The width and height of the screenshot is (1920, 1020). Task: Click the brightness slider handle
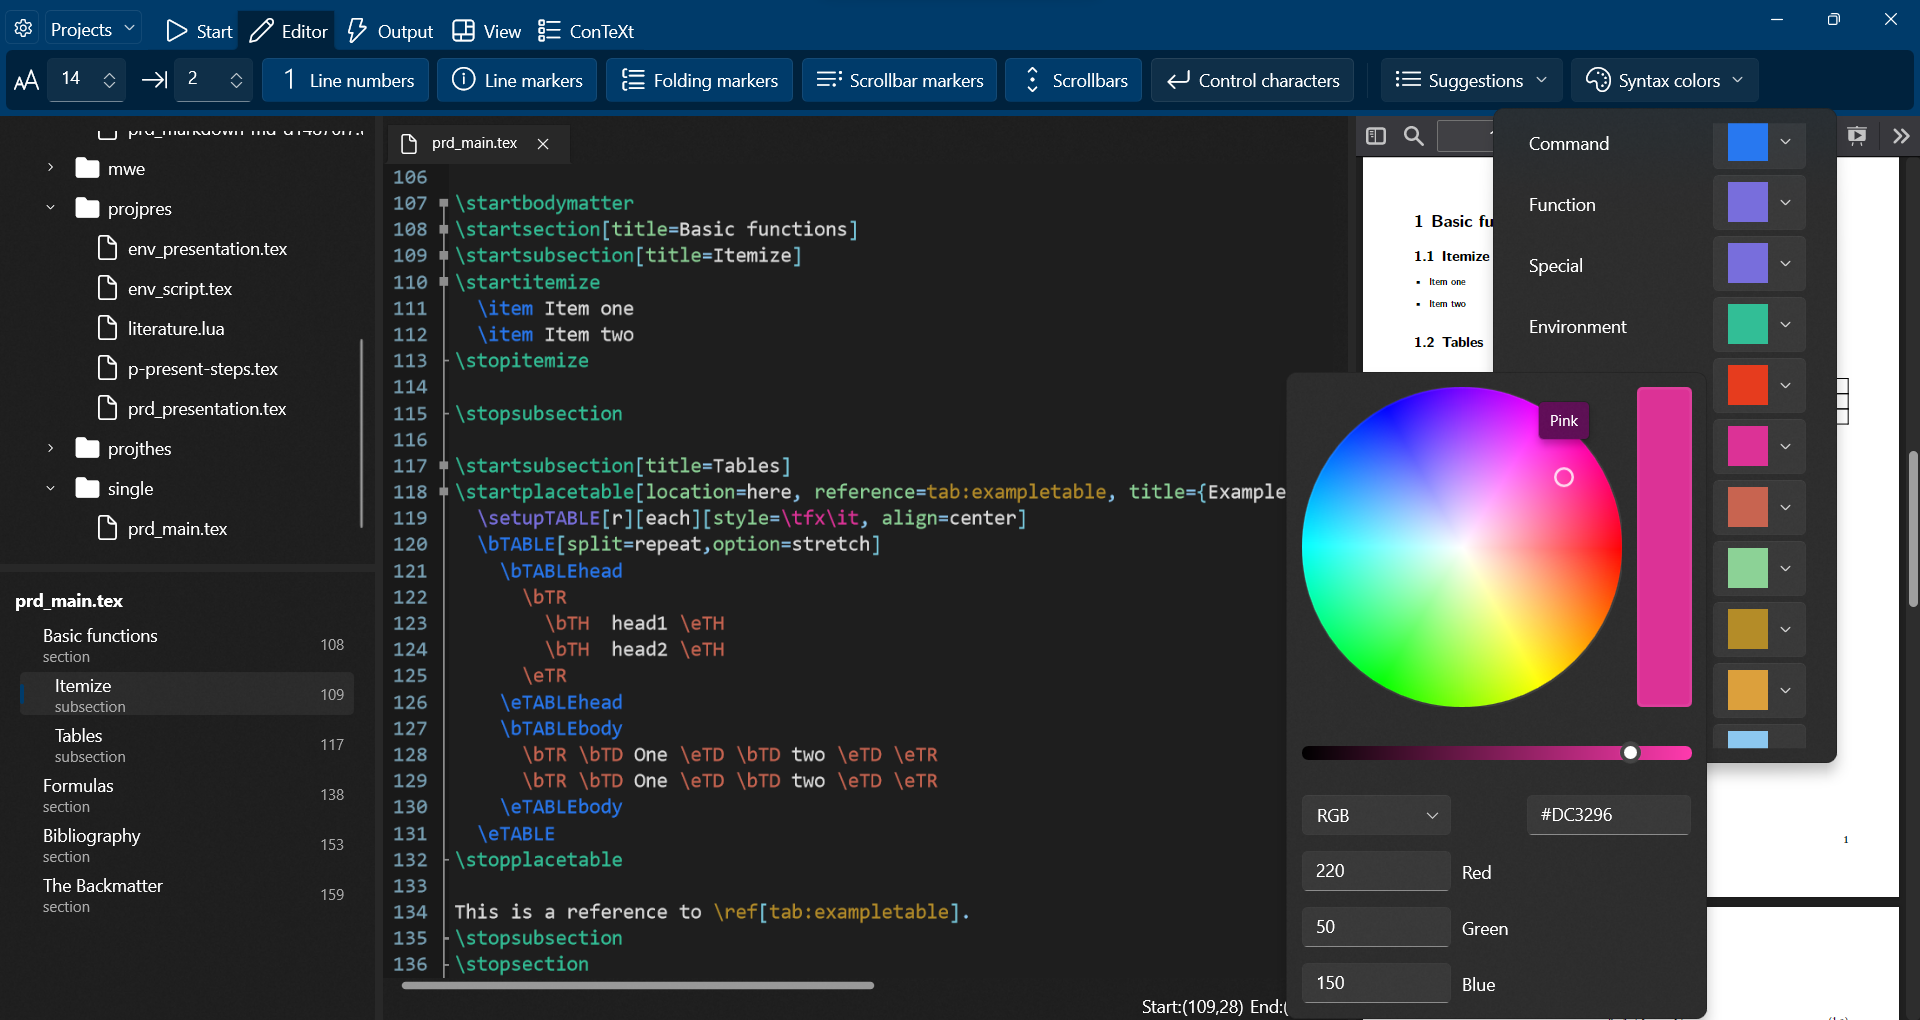[1630, 752]
